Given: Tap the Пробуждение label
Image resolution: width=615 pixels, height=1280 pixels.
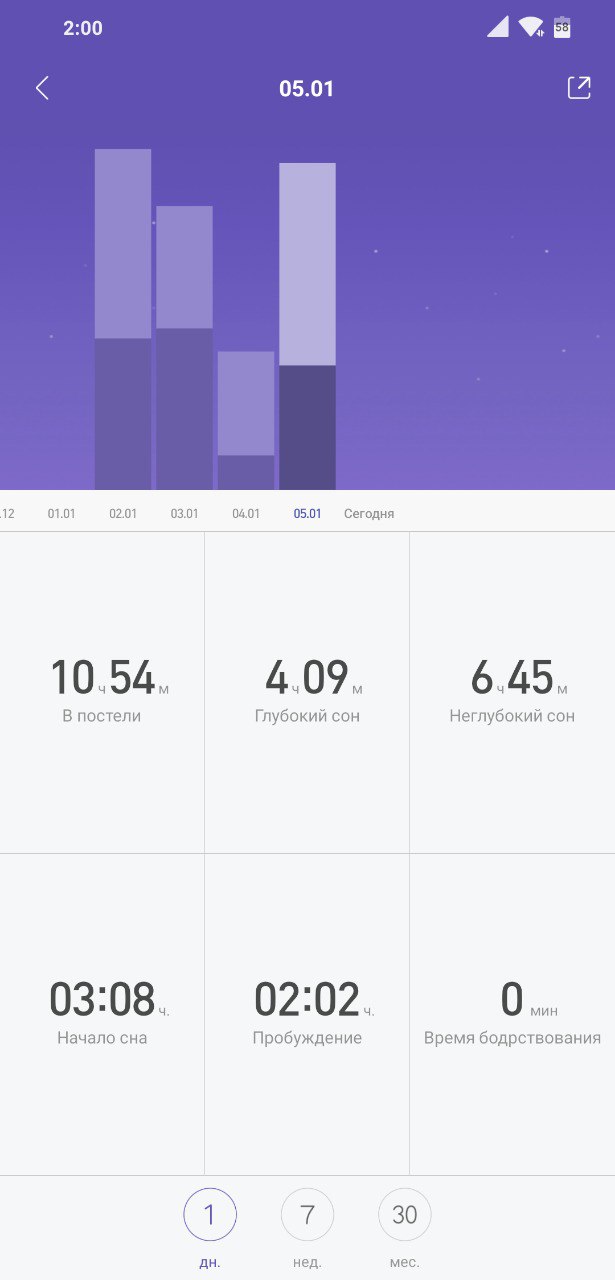Looking at the screenshot, I should (307, 1038).
